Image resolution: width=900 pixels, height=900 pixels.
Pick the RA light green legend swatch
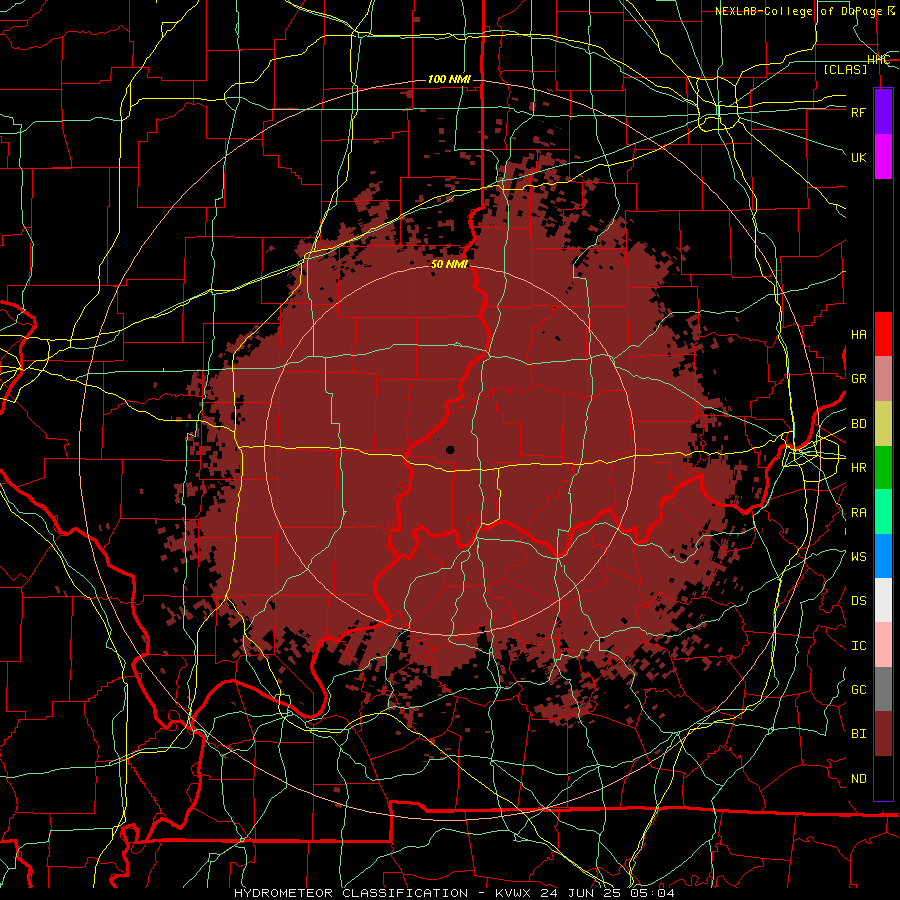click(x=883, y=512)
